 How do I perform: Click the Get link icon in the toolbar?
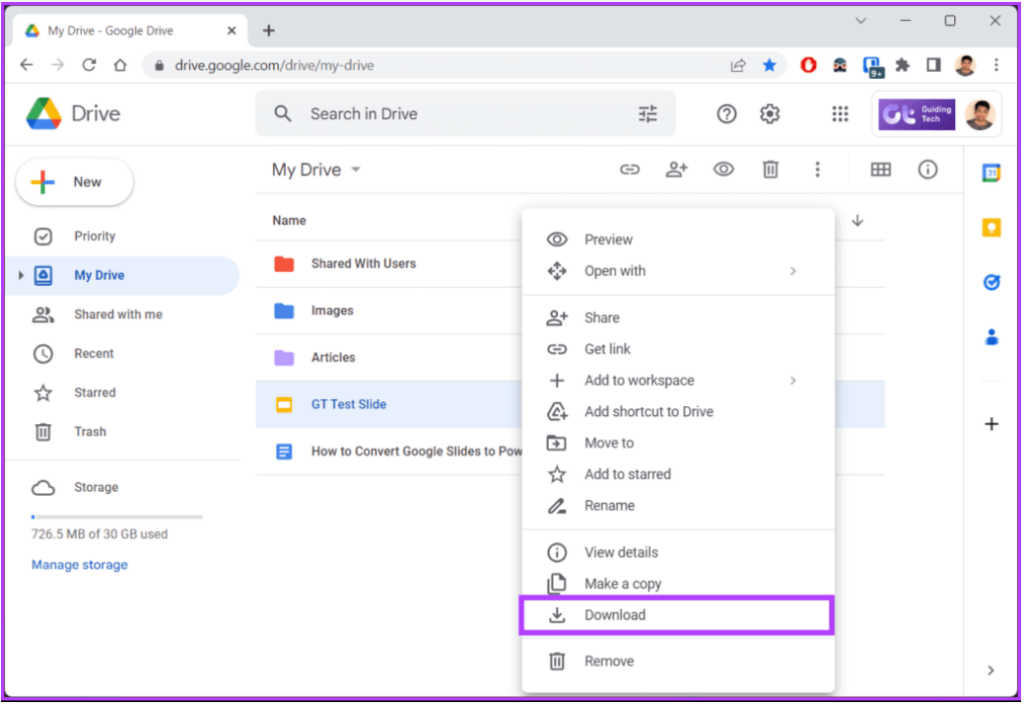(x=630, y=169)
